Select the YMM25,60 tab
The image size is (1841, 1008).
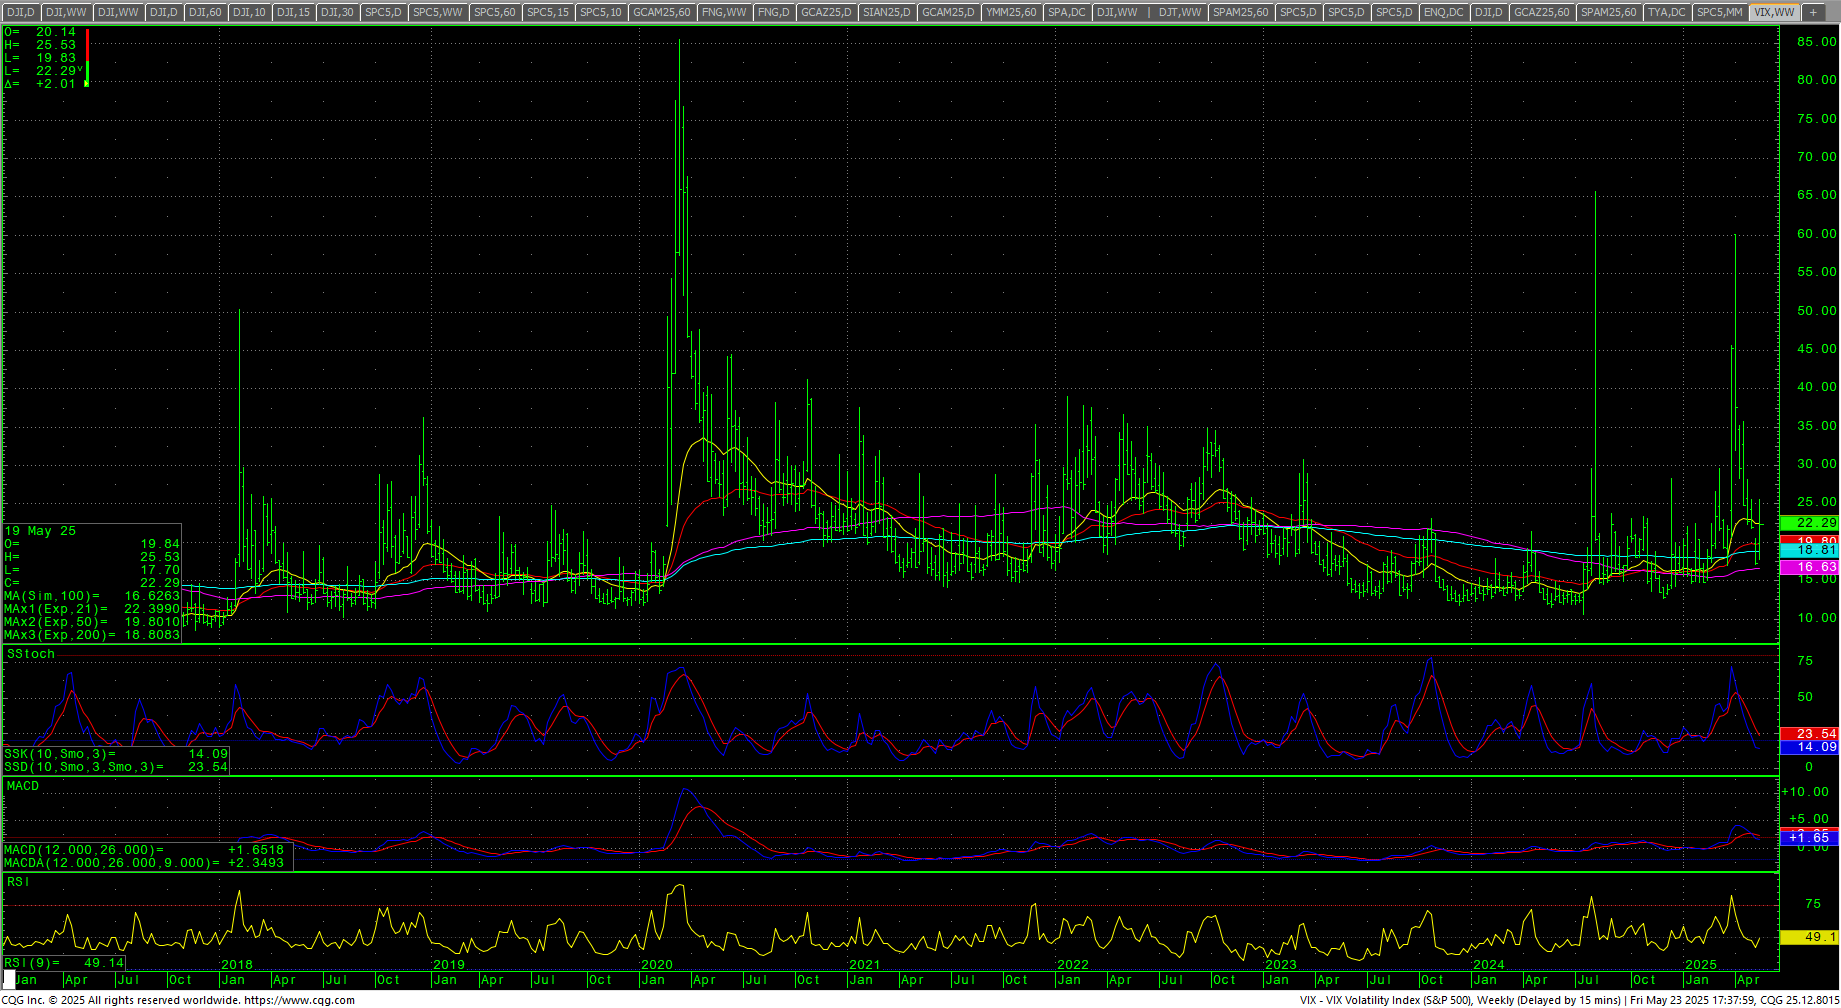[1011, 12]
